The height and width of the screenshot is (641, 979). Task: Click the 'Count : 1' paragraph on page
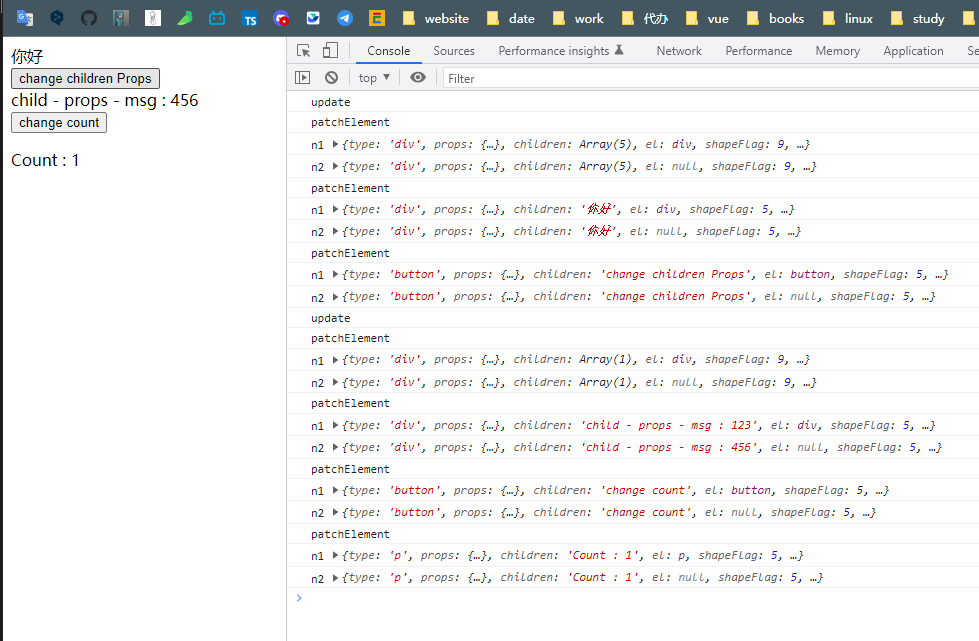coord(45,160)
